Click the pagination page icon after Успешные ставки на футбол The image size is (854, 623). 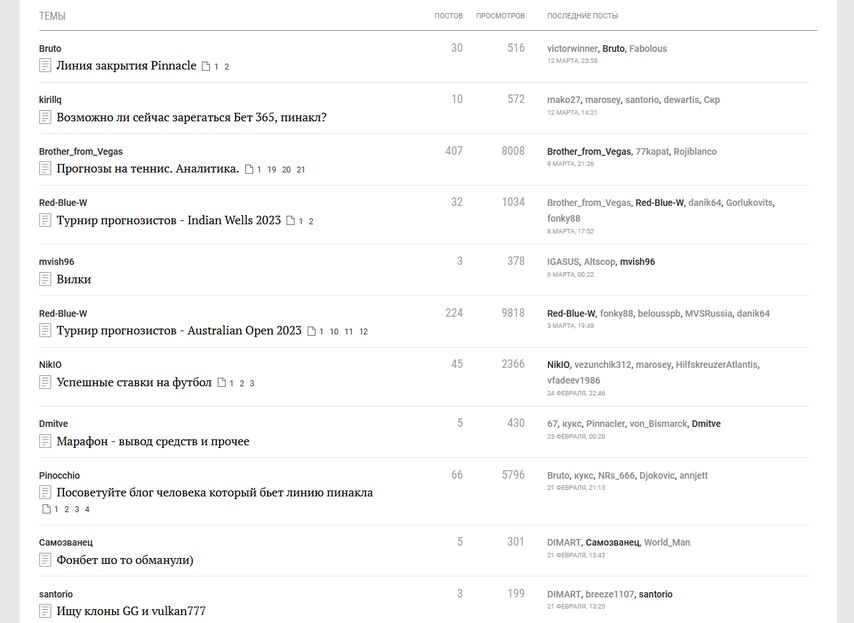(222, 383)
